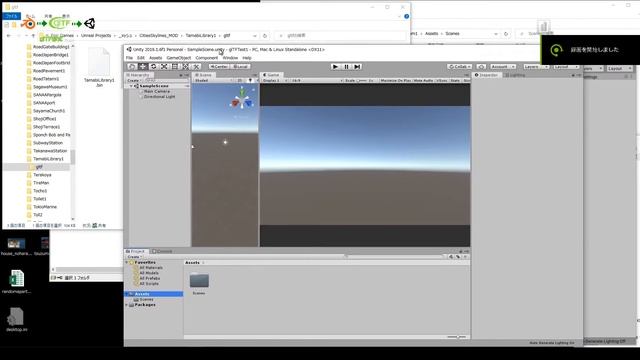The image size is (640, 360).
Task: Toggle Scene view lighting bulb icon
Action: [250, 80]
